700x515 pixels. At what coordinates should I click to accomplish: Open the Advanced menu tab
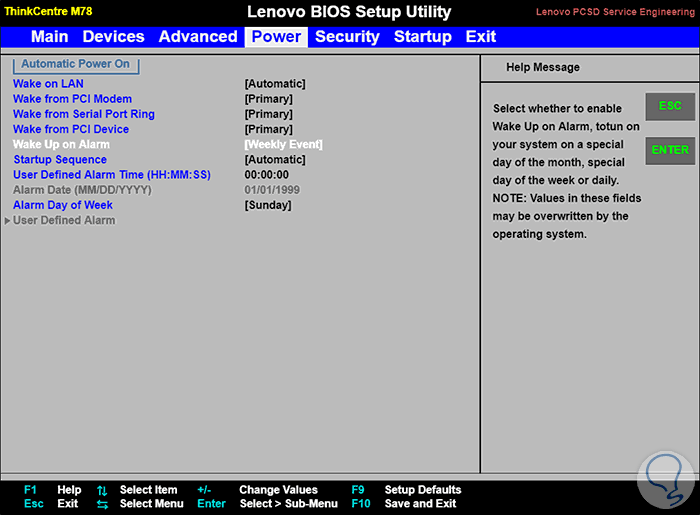coord(198,37)
